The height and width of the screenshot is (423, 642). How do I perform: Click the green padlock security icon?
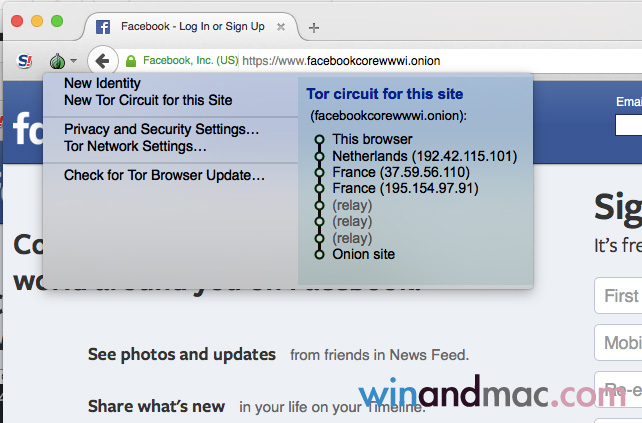[131, 61]
